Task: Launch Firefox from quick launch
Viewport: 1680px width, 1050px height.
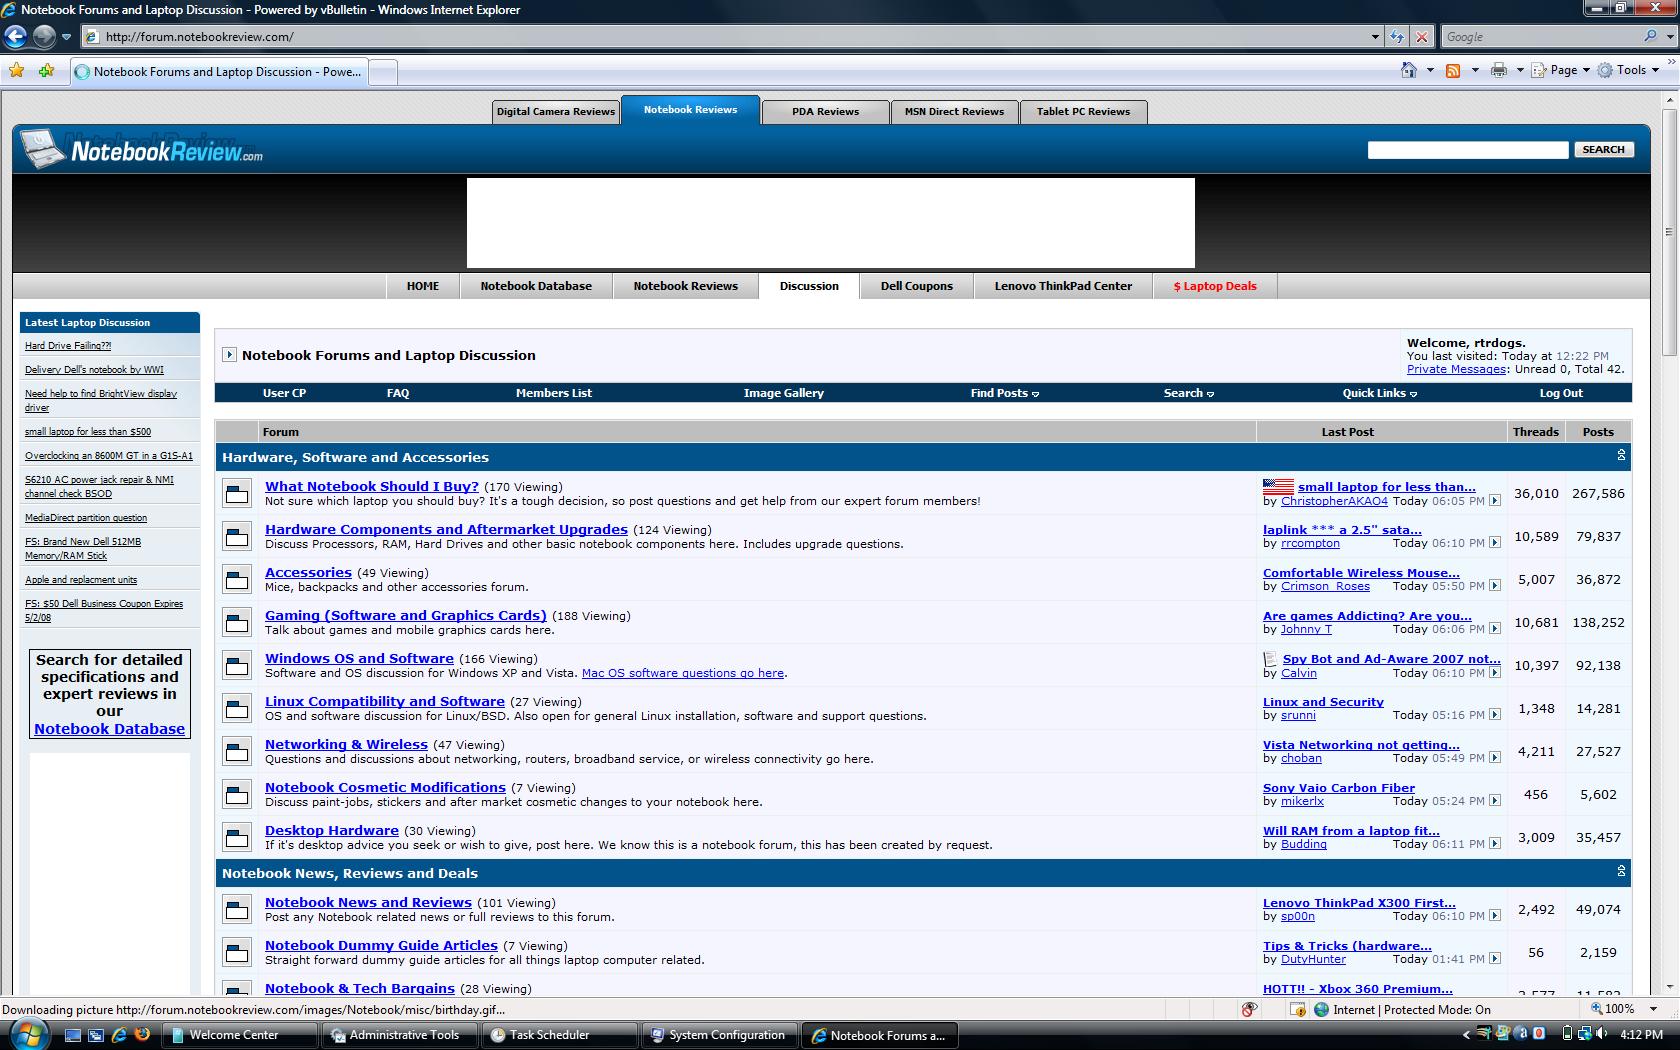Action: (x=143, y=1035)
